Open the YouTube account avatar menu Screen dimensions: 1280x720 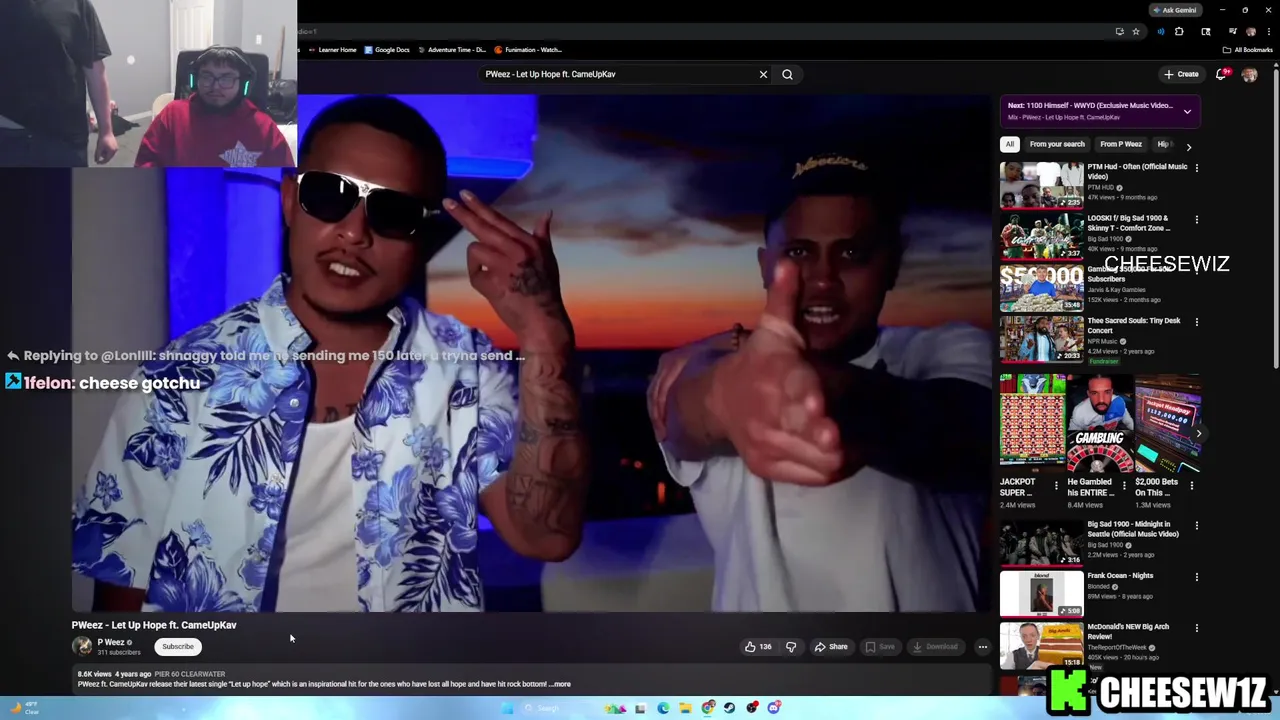pyautogui.click(x=1249, y=74)
